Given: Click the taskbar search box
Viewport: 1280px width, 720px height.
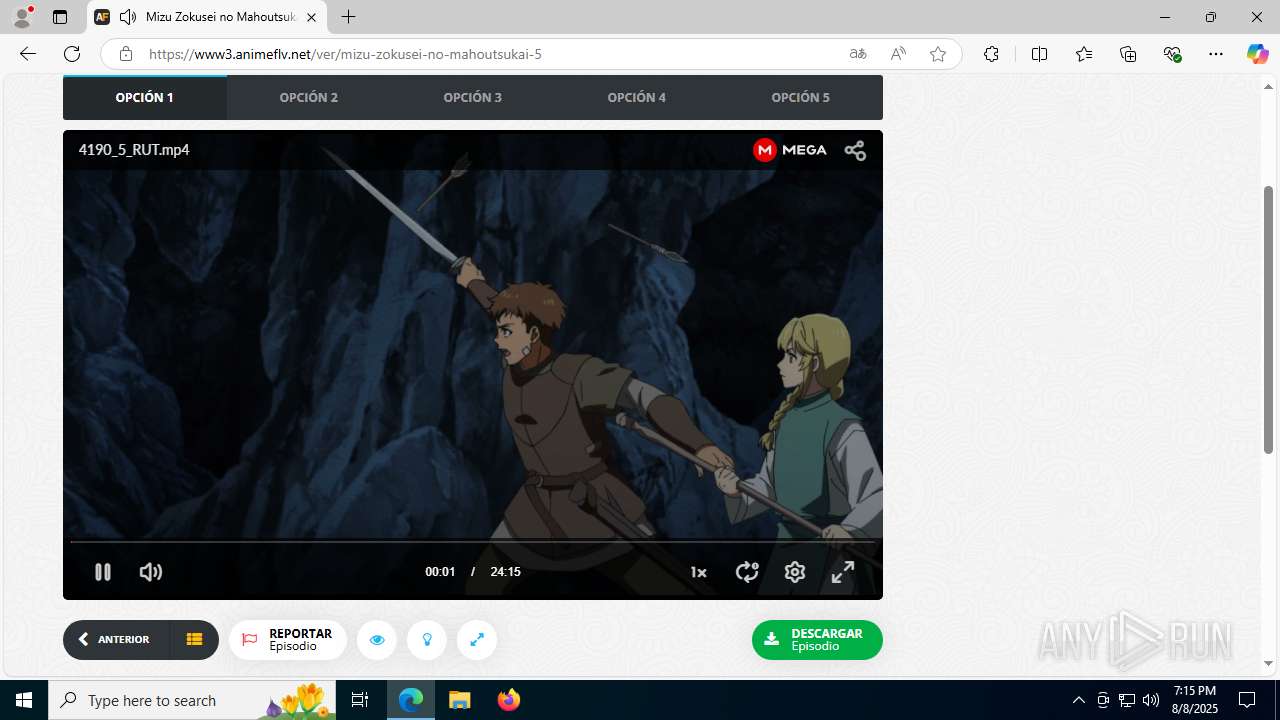Looking at the screenshot, I should [192, 700].
